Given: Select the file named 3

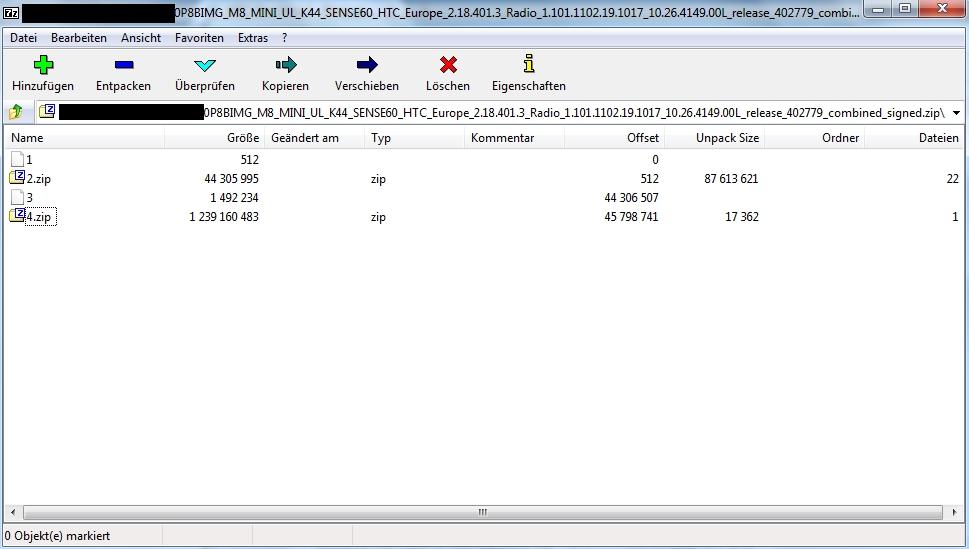Looking at the screenshot, I should tap(29, 198).
